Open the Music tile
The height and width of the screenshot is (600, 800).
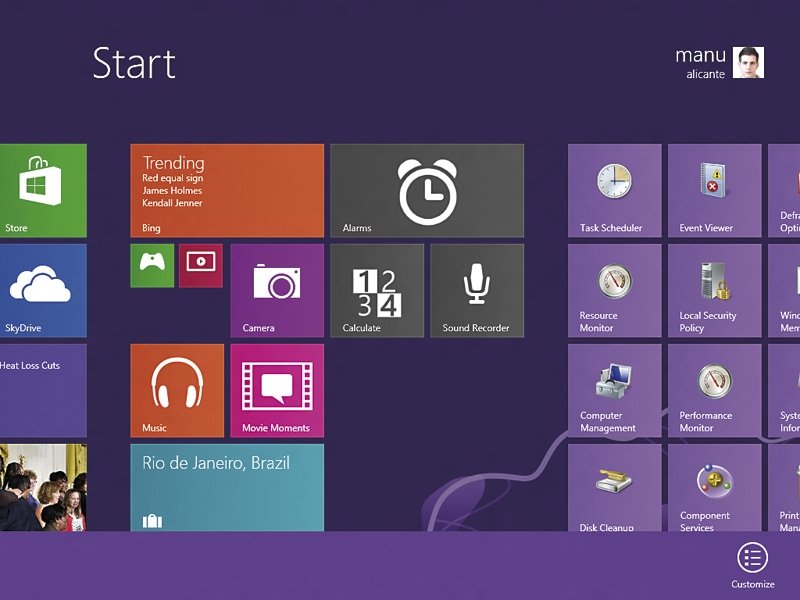(x=177, y=390)
